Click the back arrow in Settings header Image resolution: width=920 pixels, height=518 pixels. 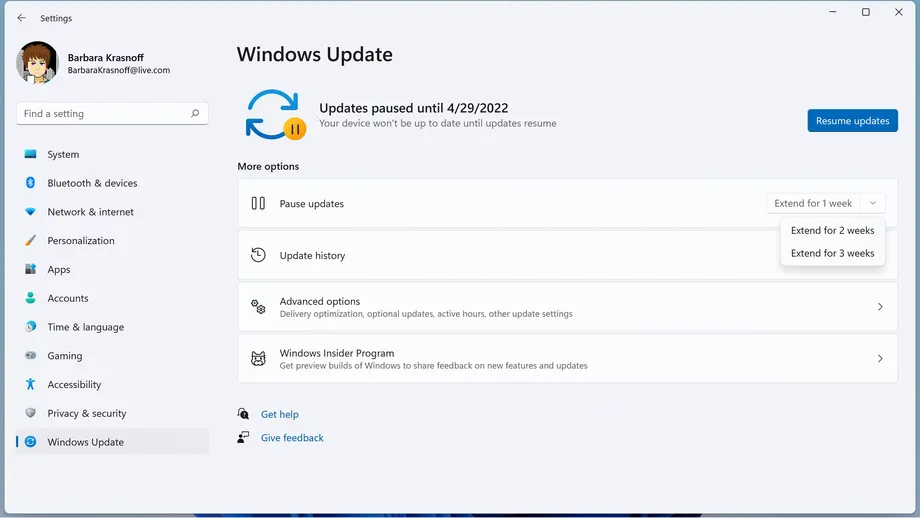(22, 18)
